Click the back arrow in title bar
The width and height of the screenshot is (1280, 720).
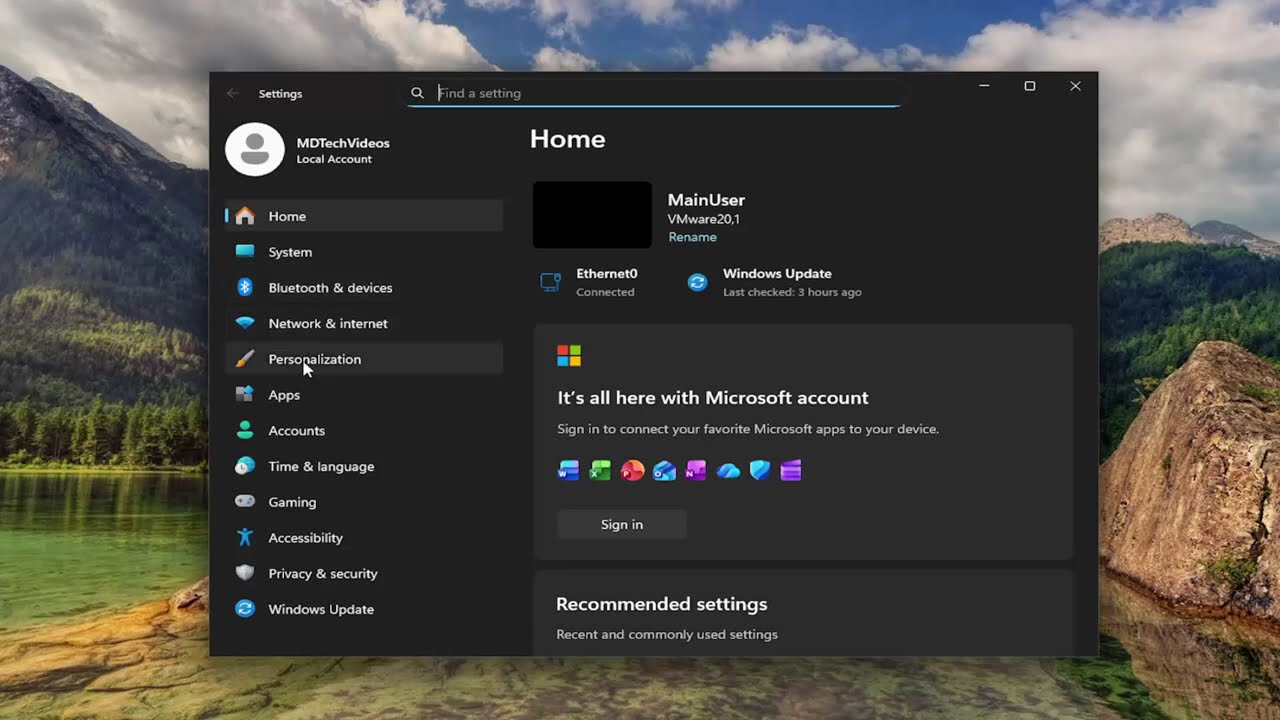tap(233, 93)
